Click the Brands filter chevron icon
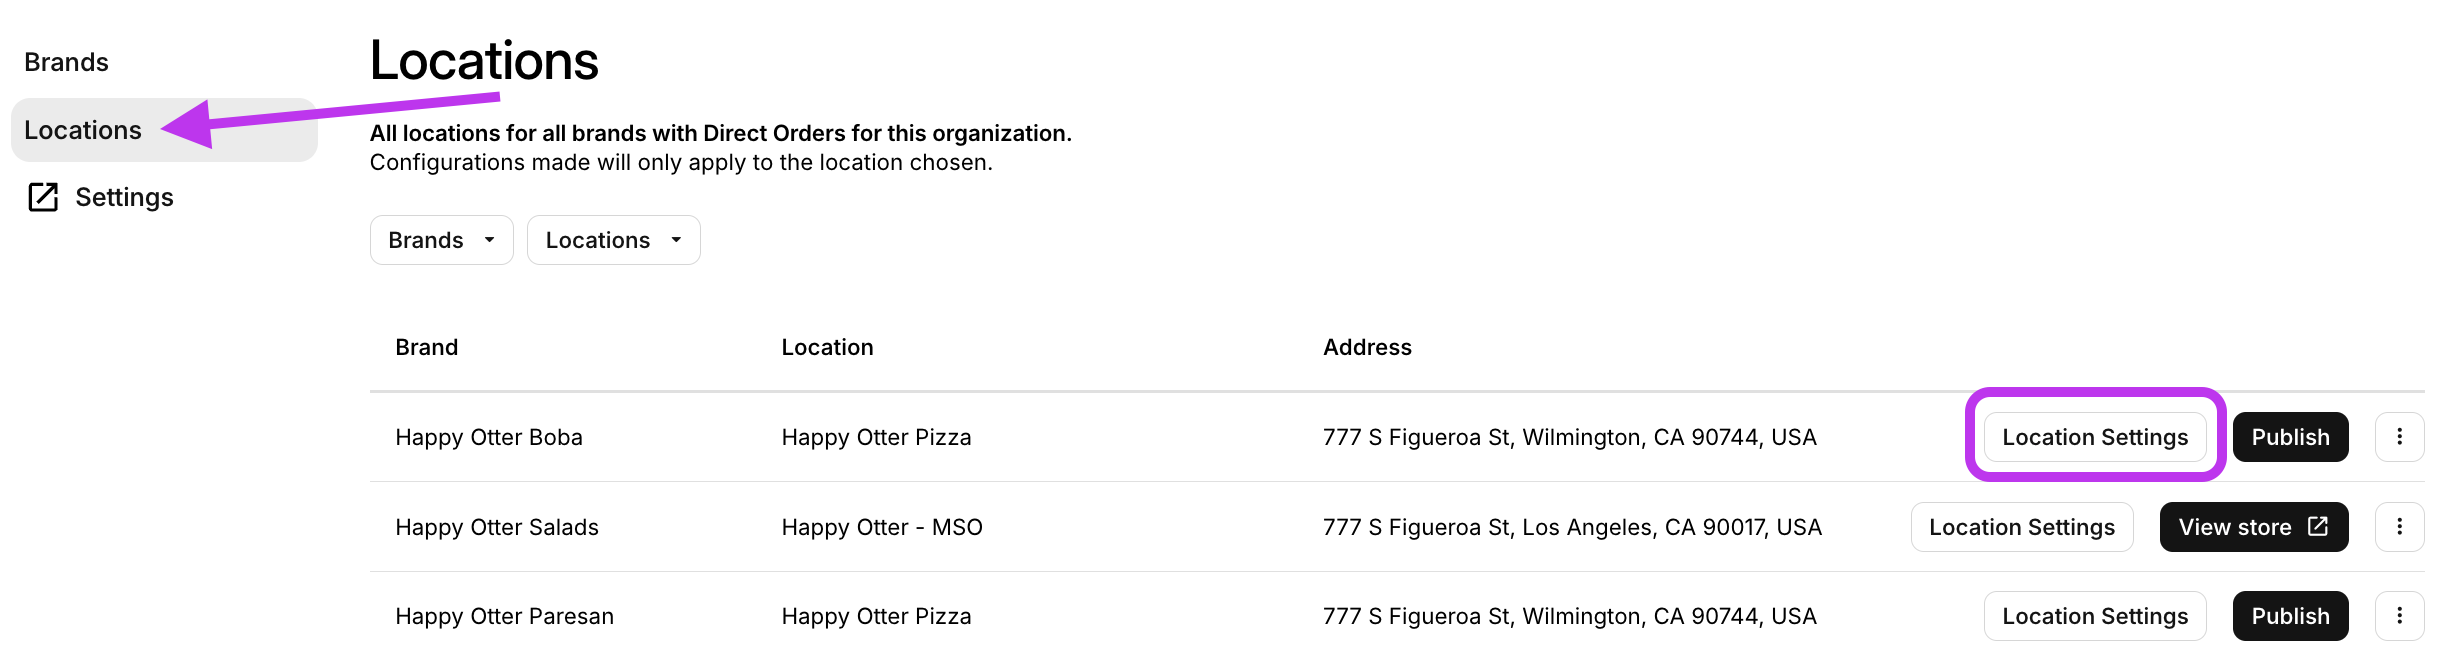 (x=489, y=240)
